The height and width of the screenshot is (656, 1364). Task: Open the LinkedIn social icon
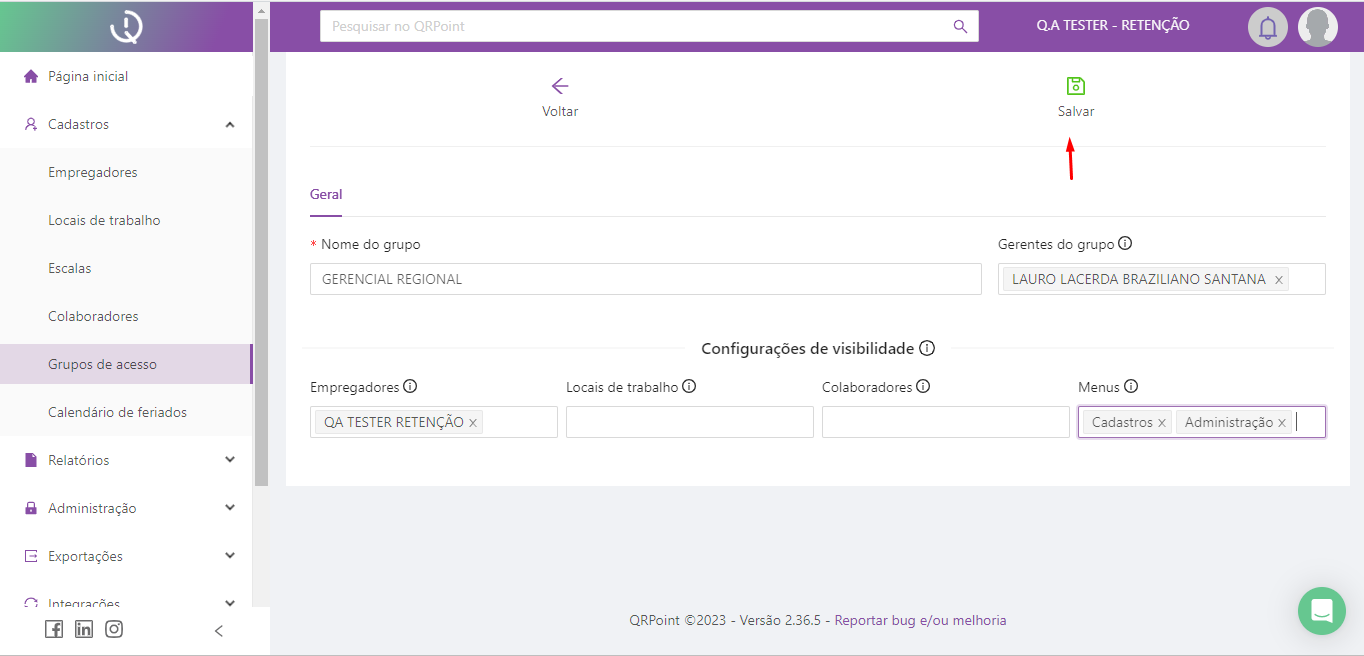pos(84,629)
